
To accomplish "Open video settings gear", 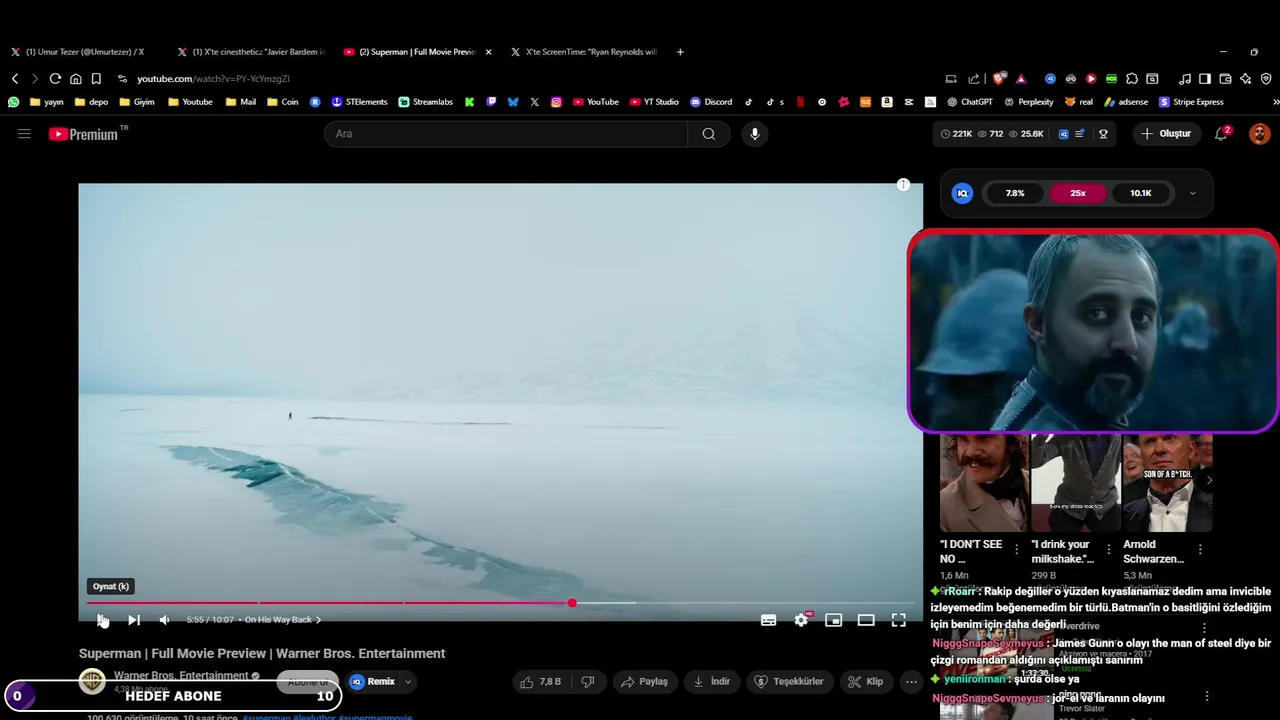I will pos(801,620).
